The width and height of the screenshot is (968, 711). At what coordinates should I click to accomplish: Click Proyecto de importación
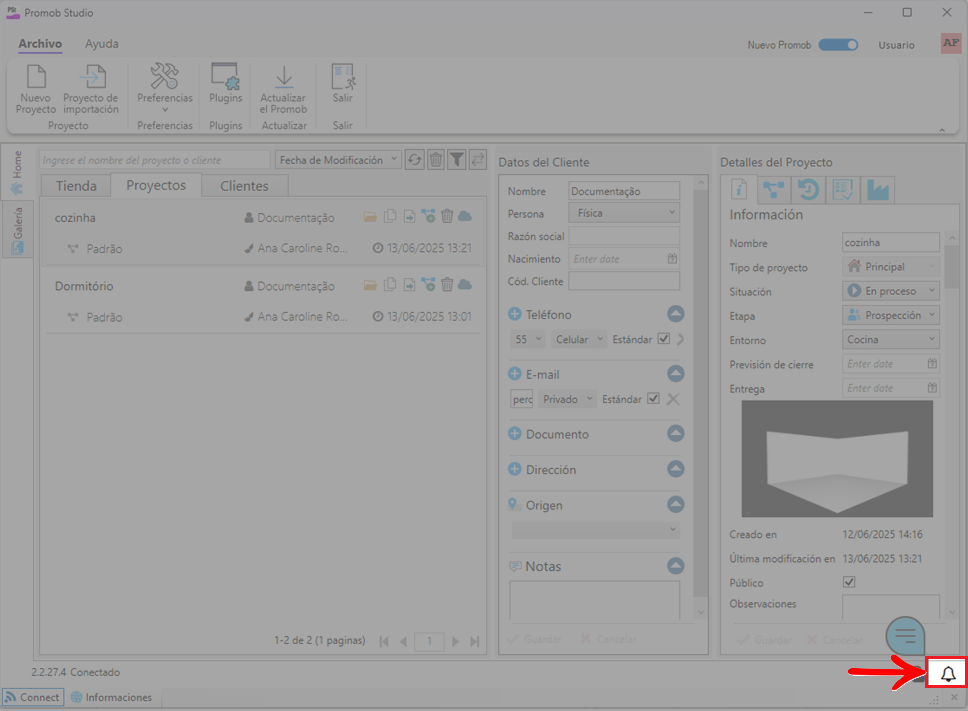(x=91, y=89)
